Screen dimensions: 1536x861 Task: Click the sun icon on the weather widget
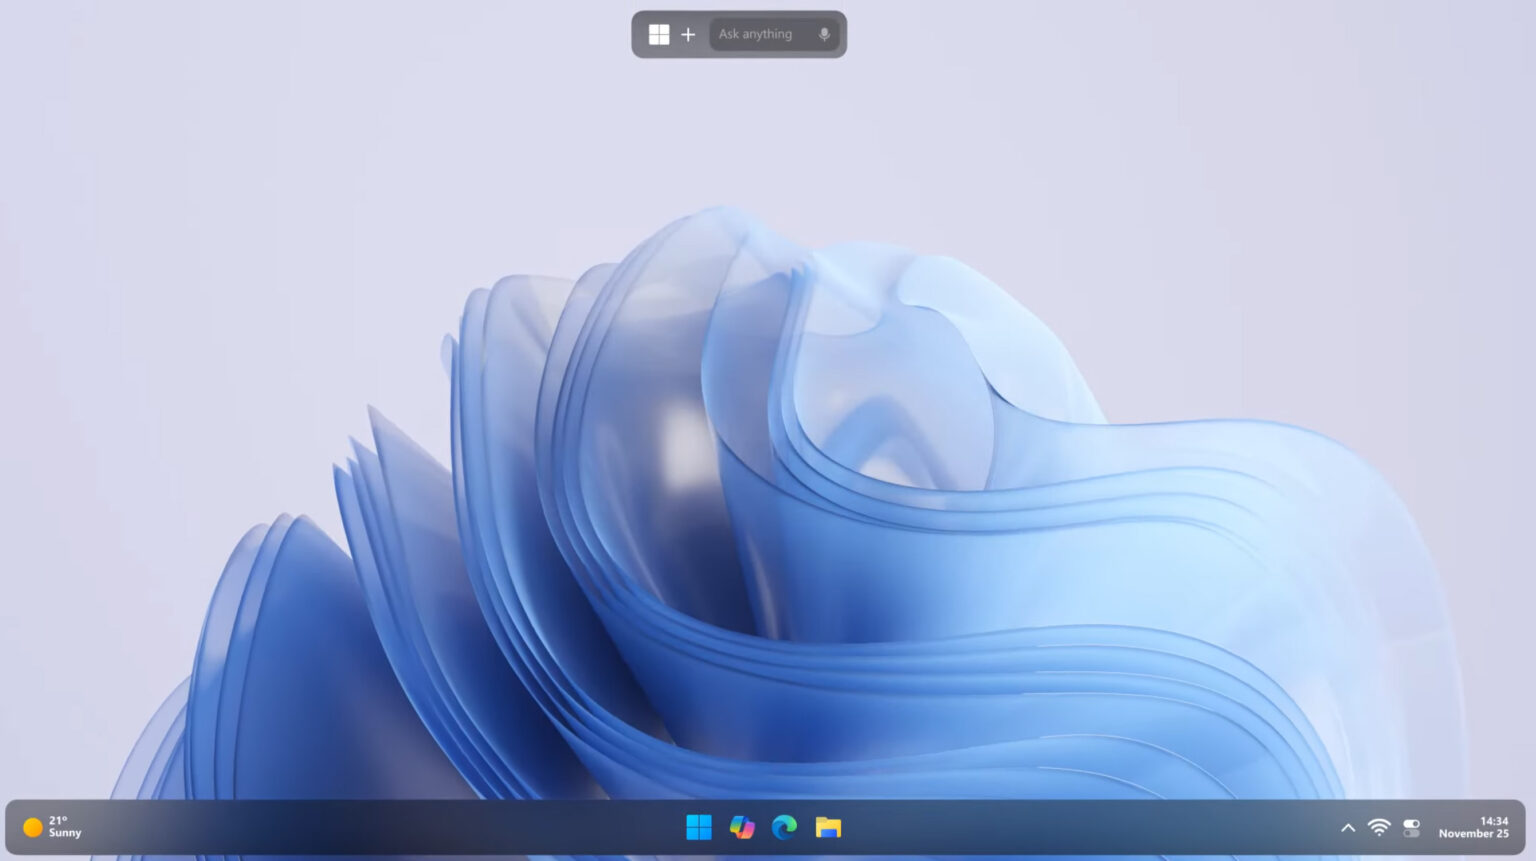pos(32,827)
